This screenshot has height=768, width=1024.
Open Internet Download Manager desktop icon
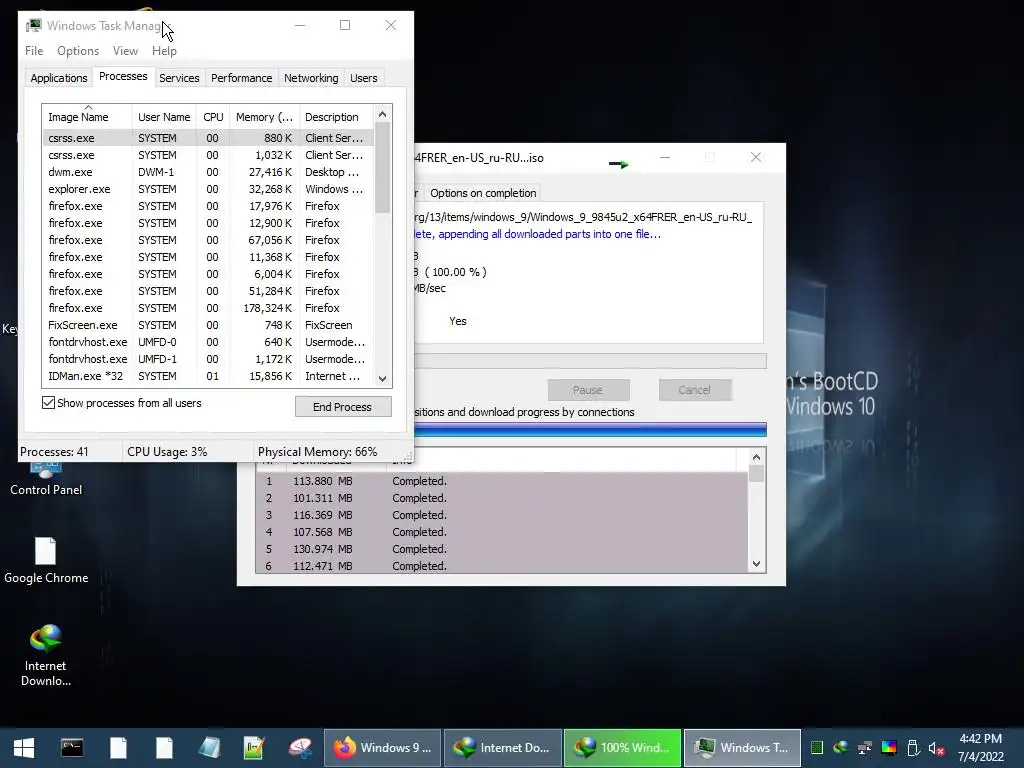tap(45, 655)
